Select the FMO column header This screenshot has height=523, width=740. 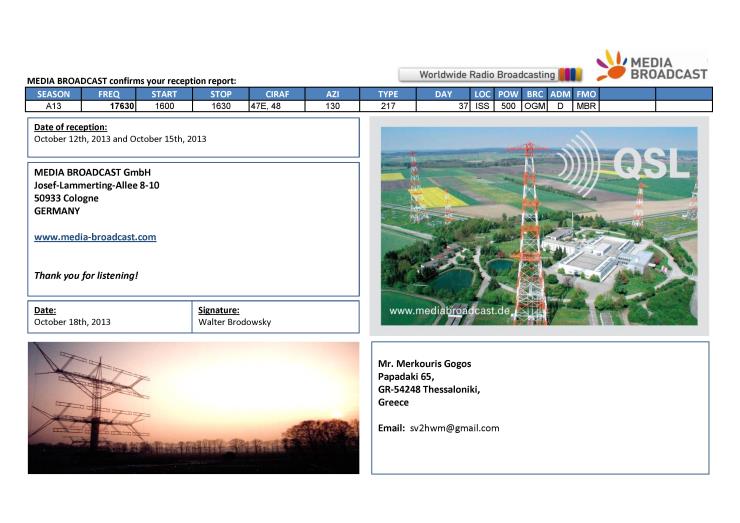tap(586, 94)
